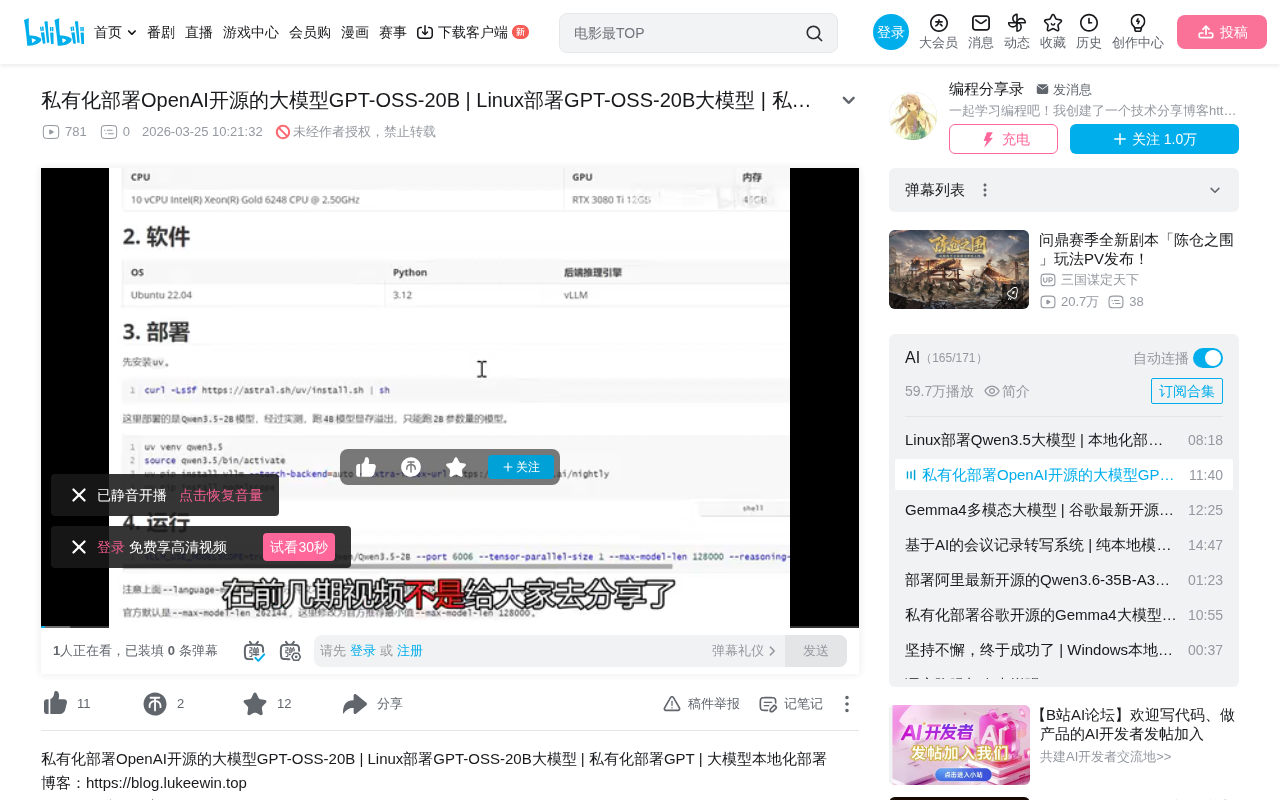Click the 稿件举报 report icon
1280x800 pixels.
[672, 704]
